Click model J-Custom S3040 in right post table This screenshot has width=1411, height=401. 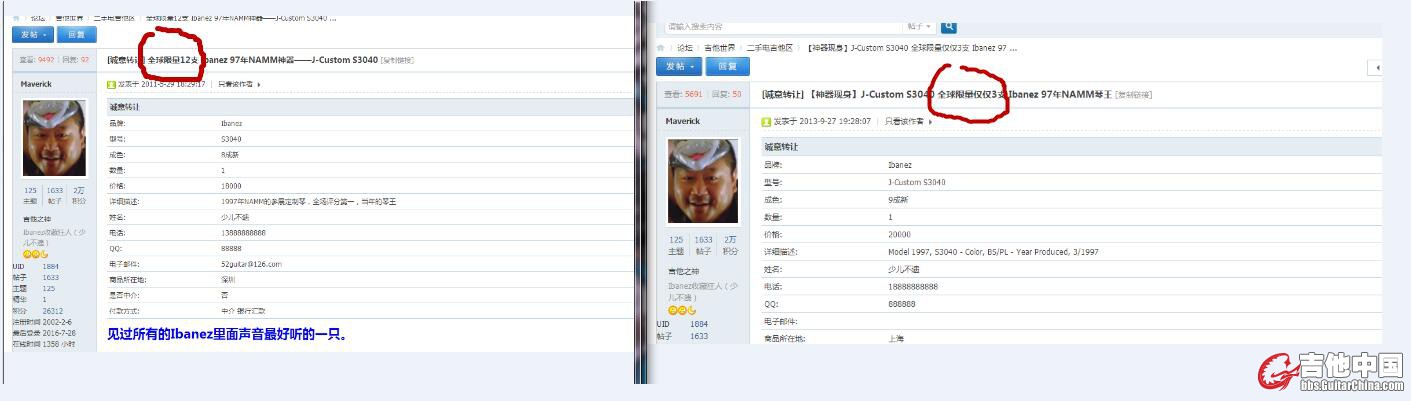point(916,182)
